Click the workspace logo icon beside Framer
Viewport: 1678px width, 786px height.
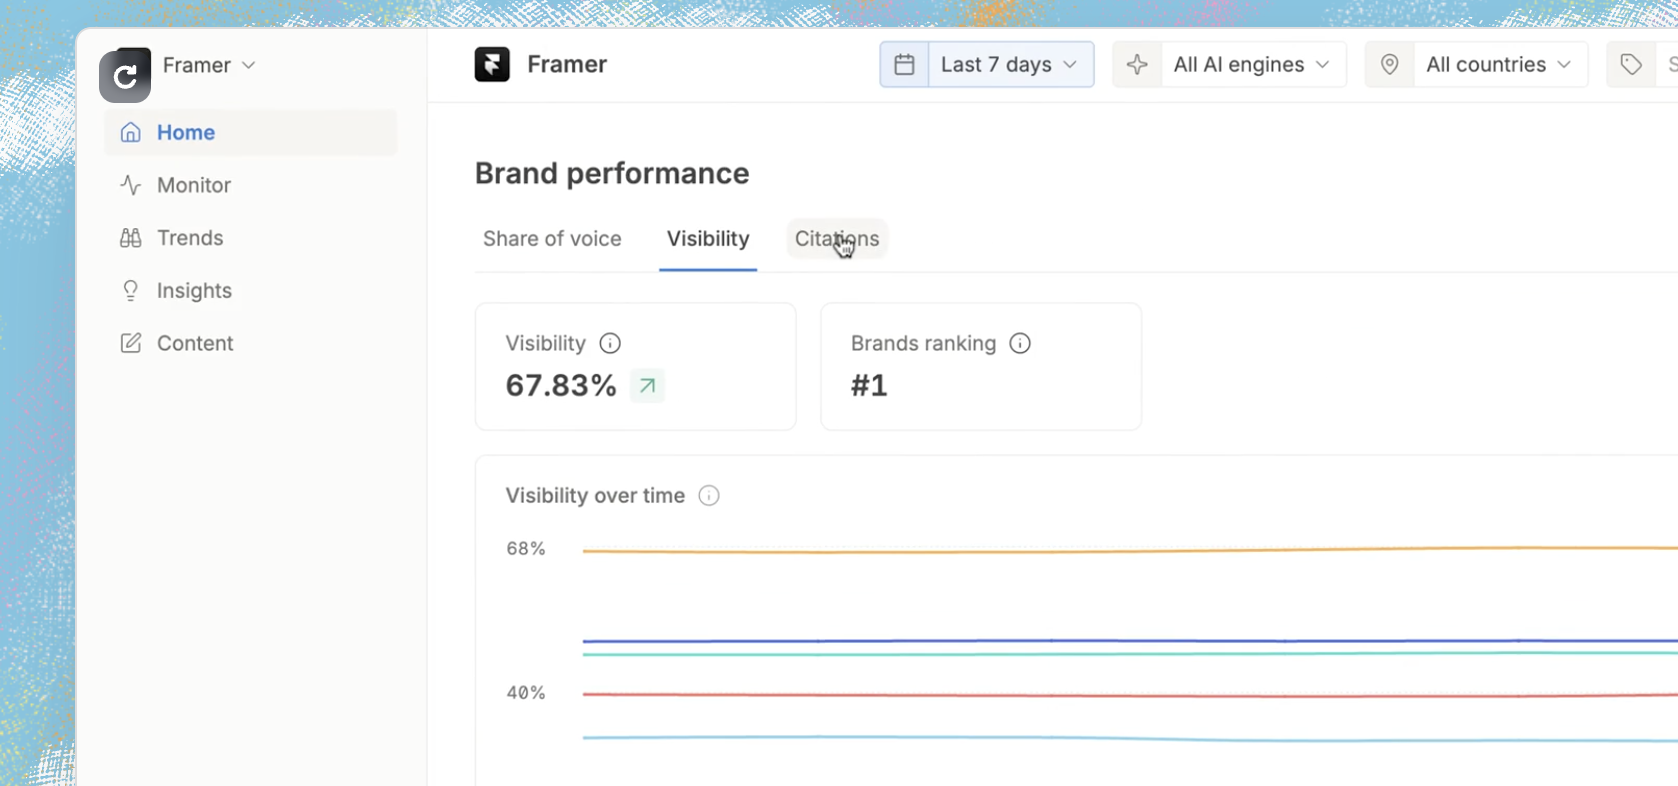(125, 75)
